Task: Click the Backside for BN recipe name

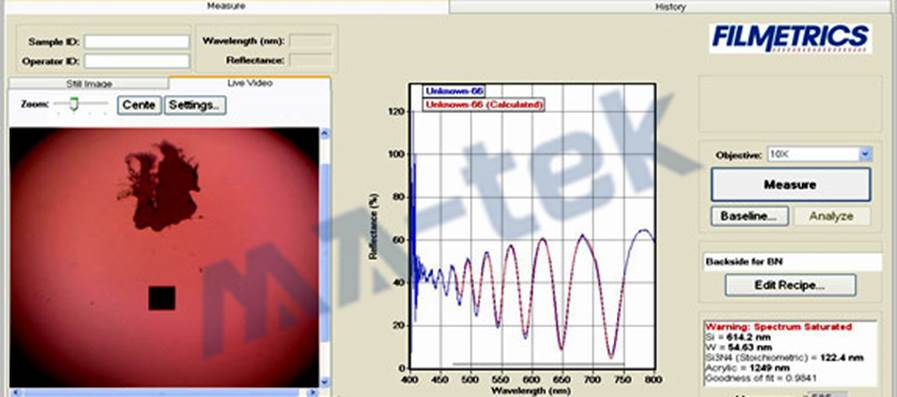Action: click(x=792, y=262)
